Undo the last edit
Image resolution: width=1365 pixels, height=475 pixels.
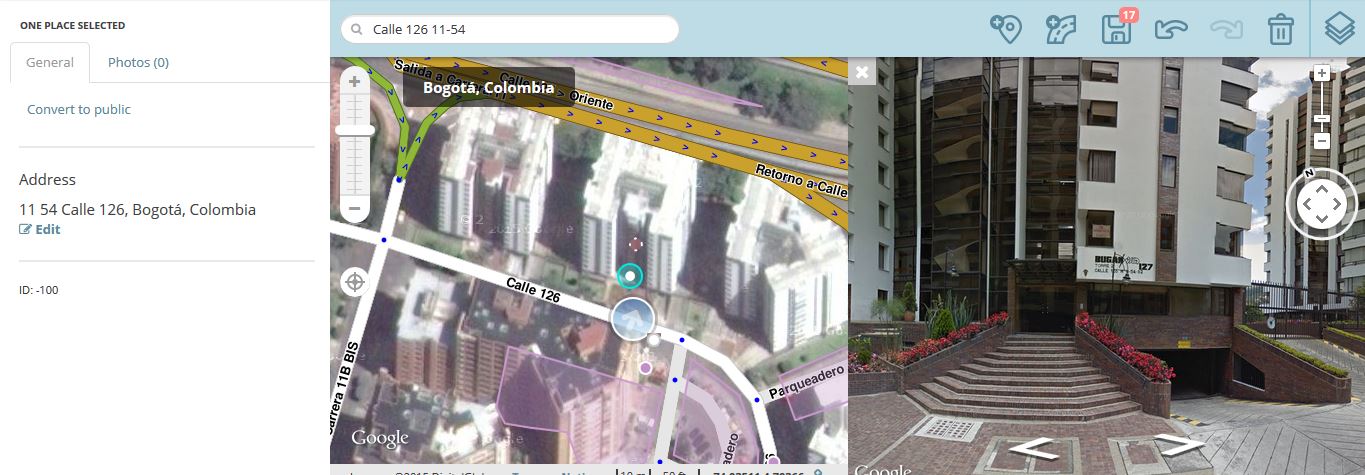(x=1170, y=29)
